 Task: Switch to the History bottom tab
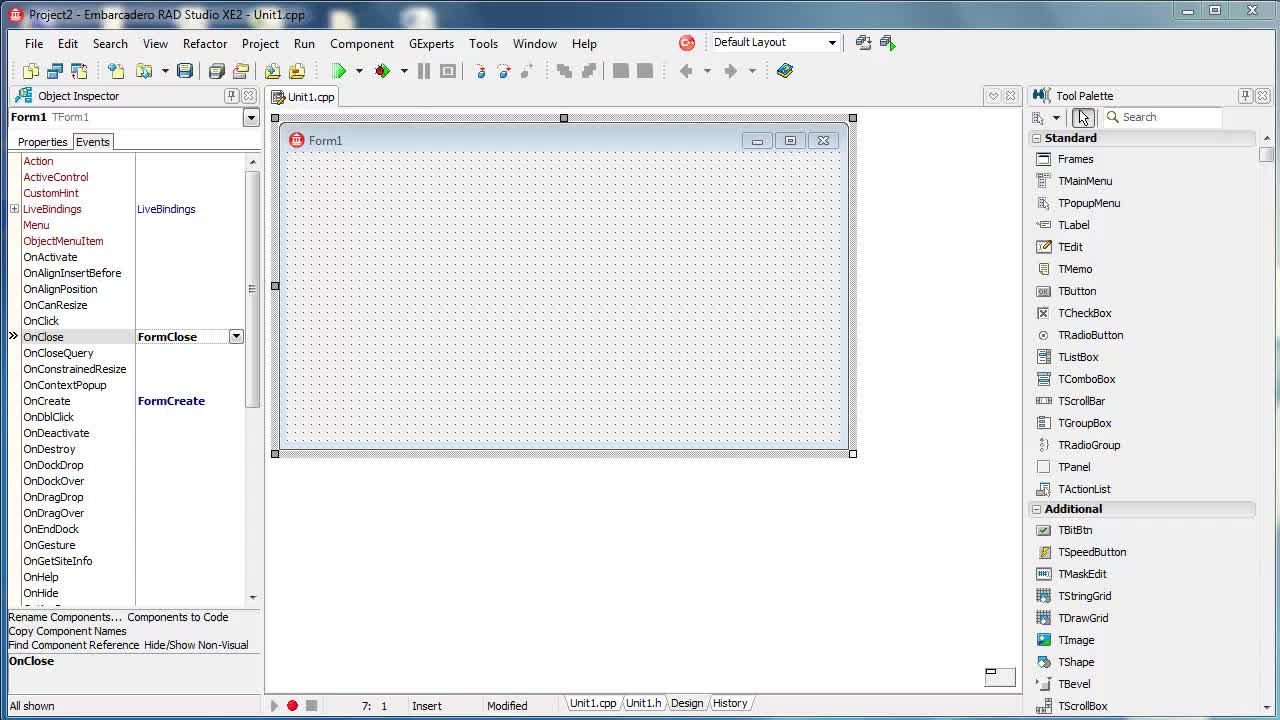coord(729,703)
